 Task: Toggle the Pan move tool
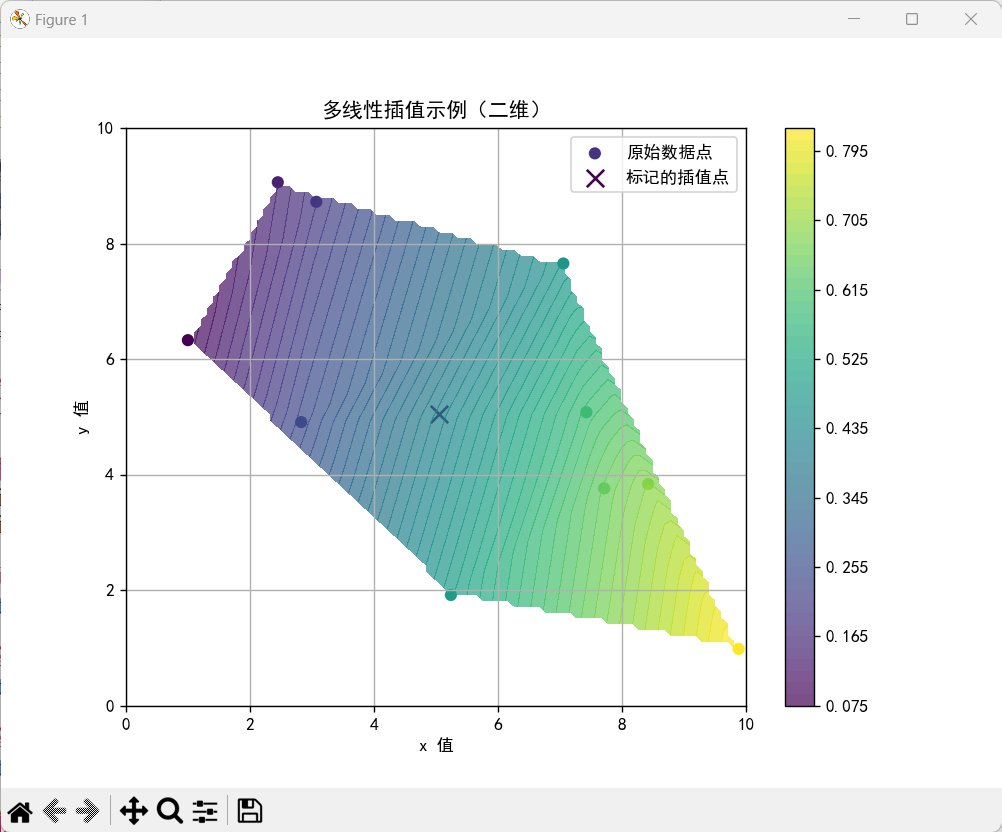click(133, 810)
